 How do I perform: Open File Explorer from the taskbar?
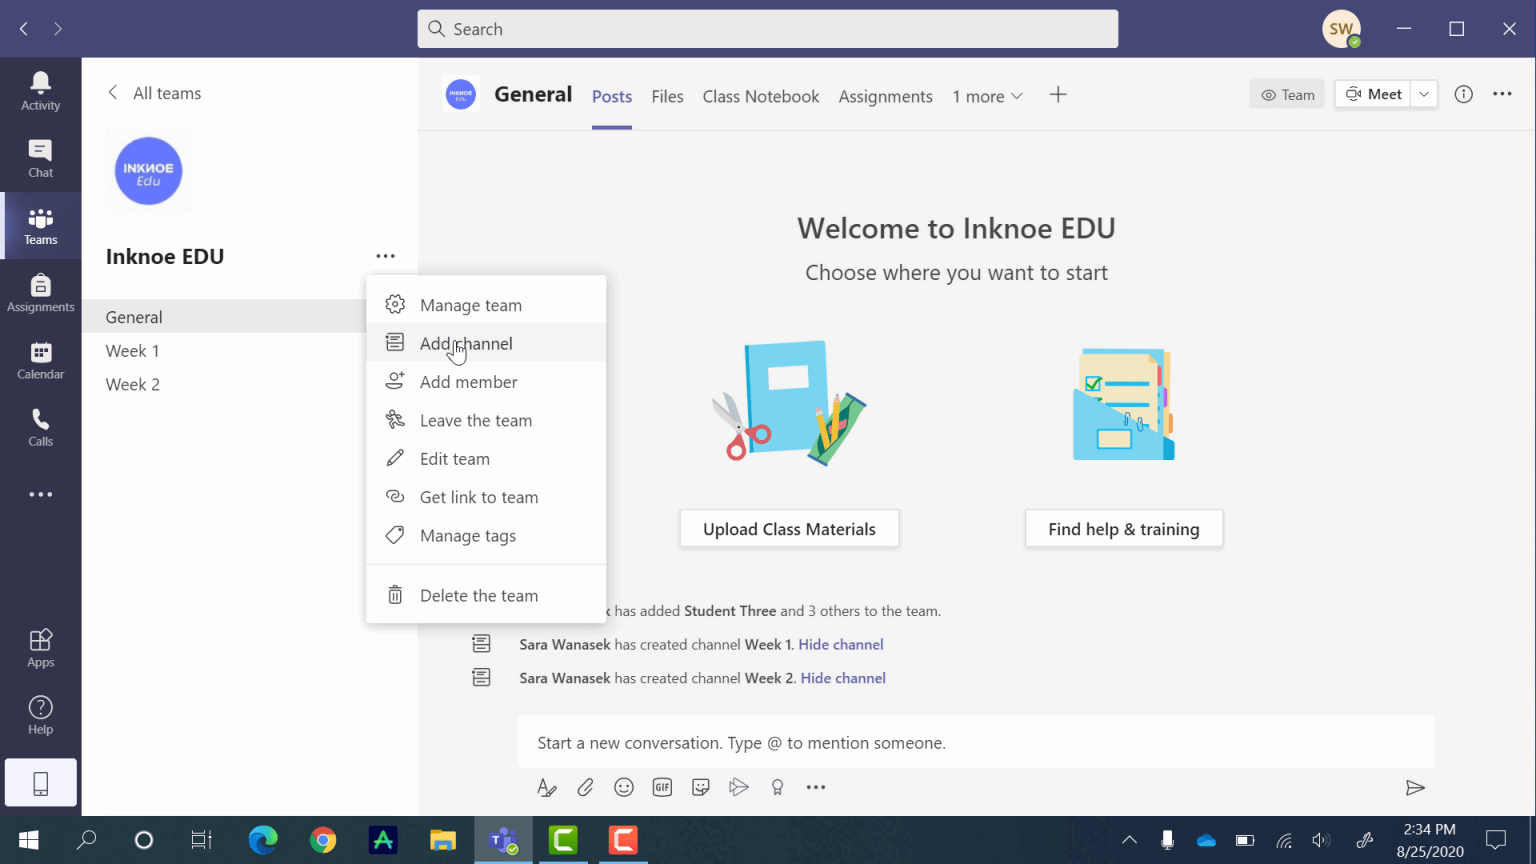click(443, 840)
